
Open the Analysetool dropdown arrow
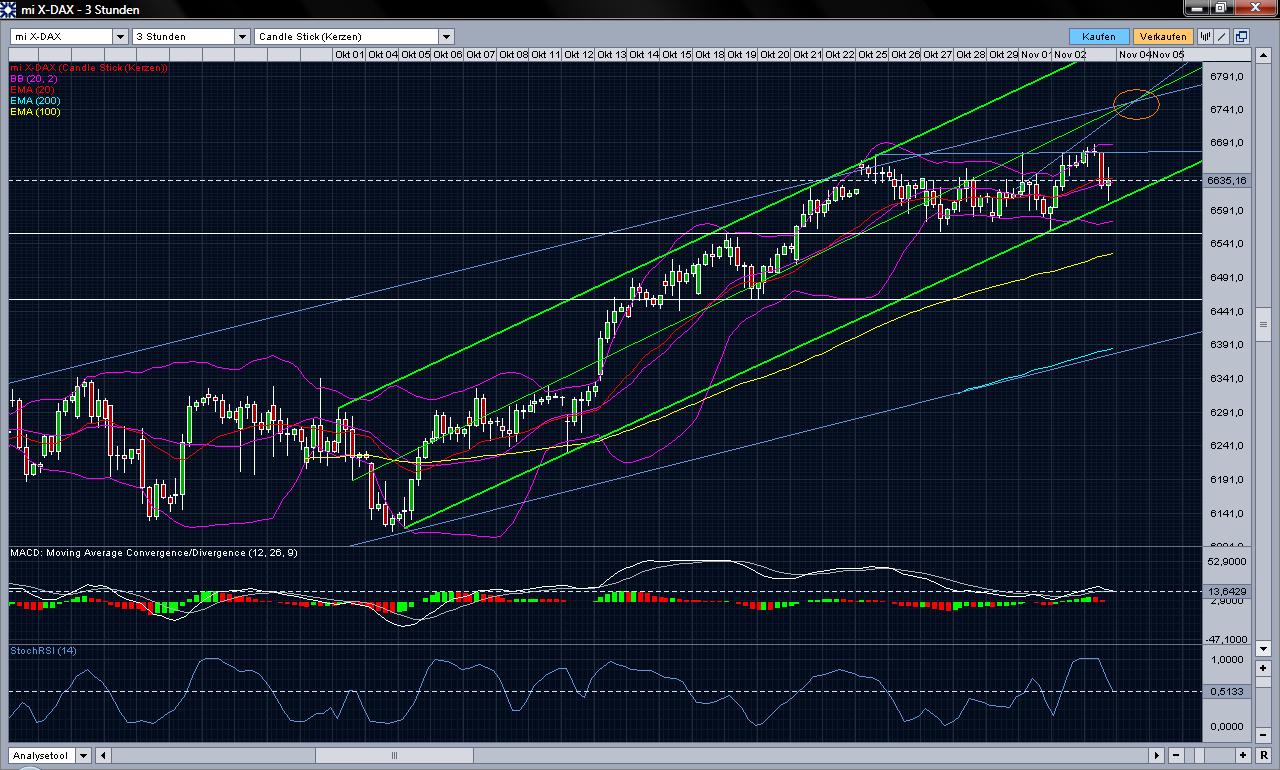point(84,755)
